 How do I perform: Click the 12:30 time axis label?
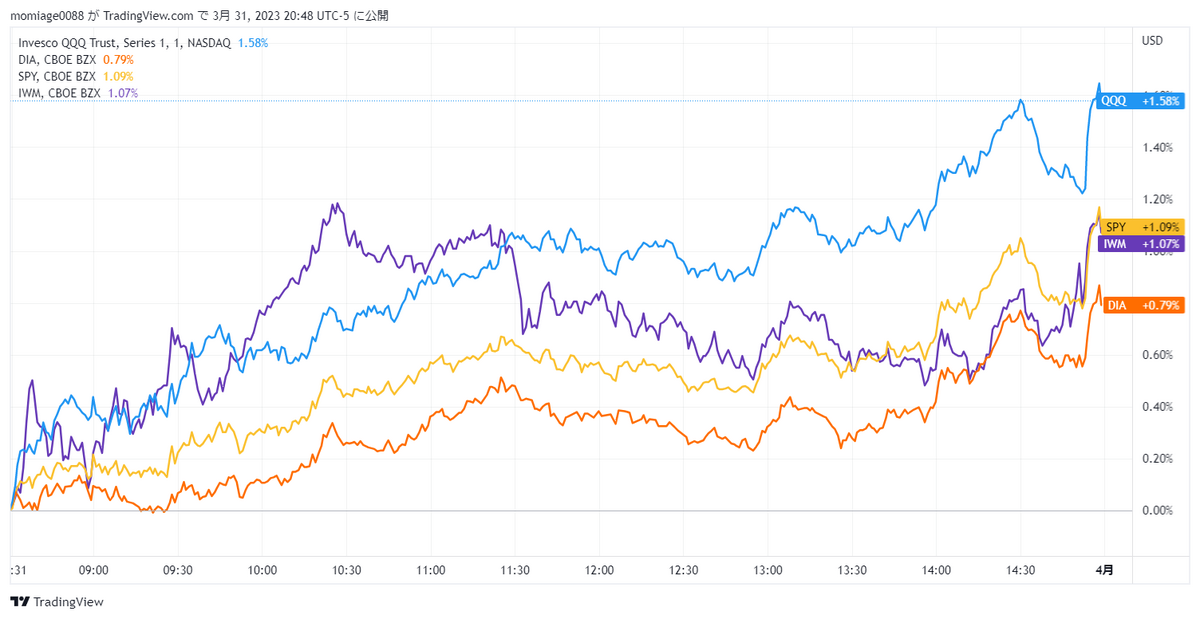point(683,569)
